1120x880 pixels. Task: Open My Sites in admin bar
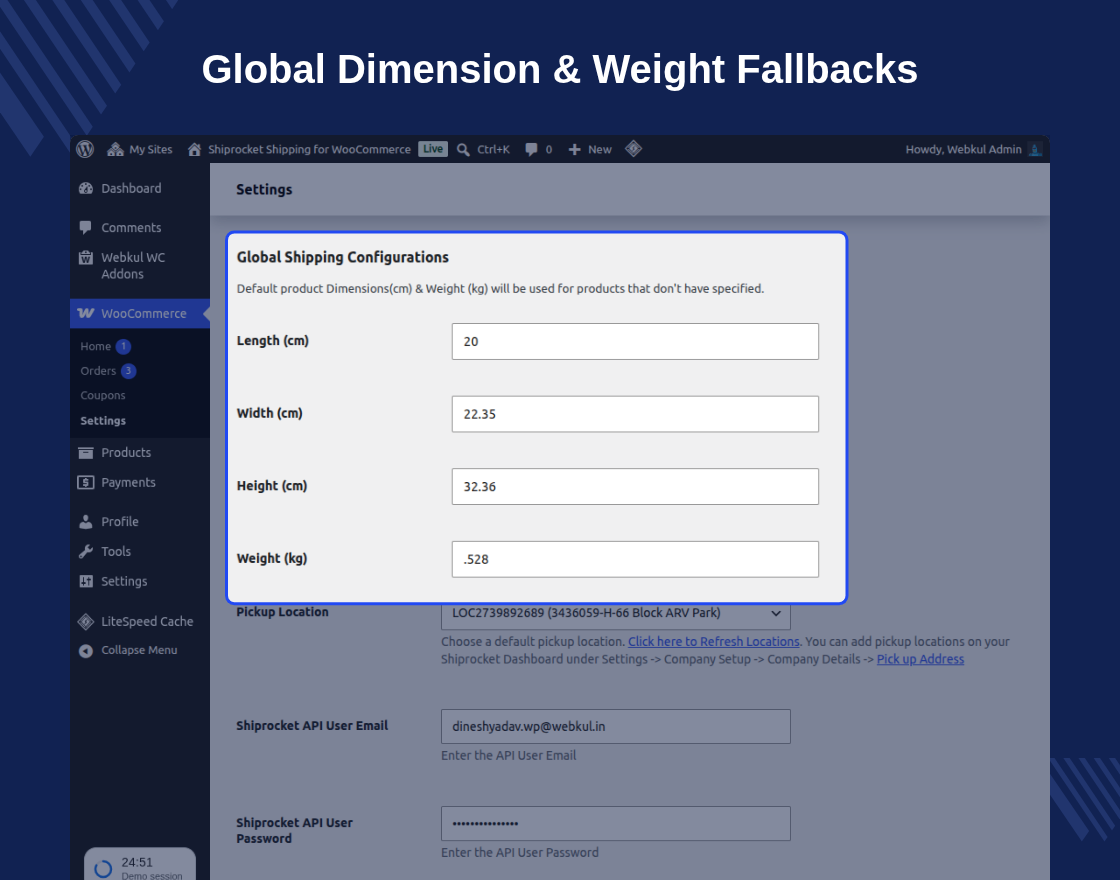tap(140, 149)
